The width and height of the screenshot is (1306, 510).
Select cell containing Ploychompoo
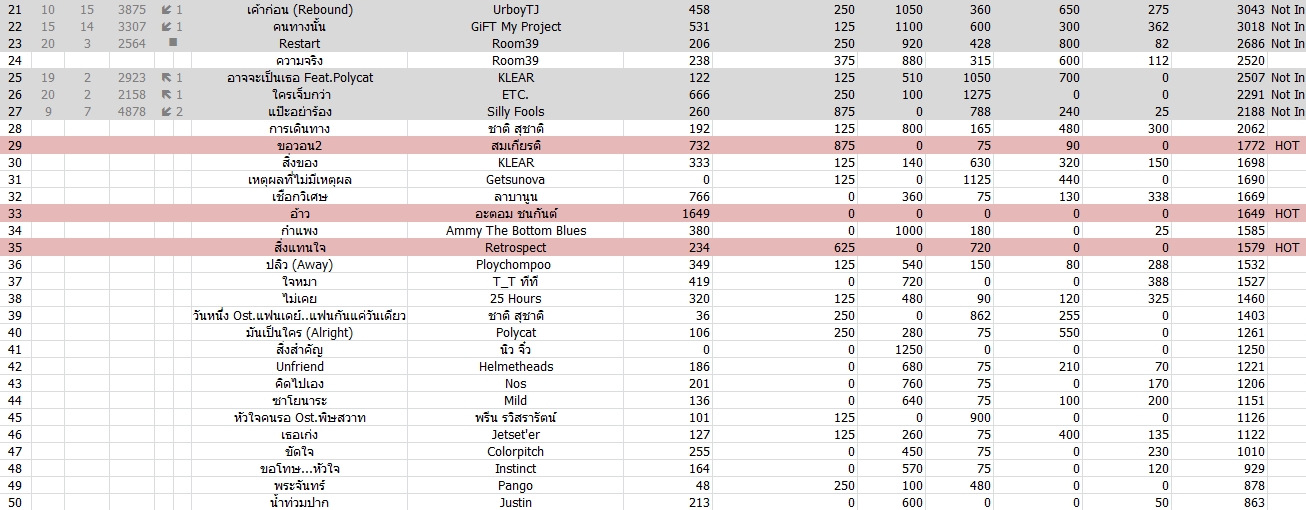click(515, 264)
